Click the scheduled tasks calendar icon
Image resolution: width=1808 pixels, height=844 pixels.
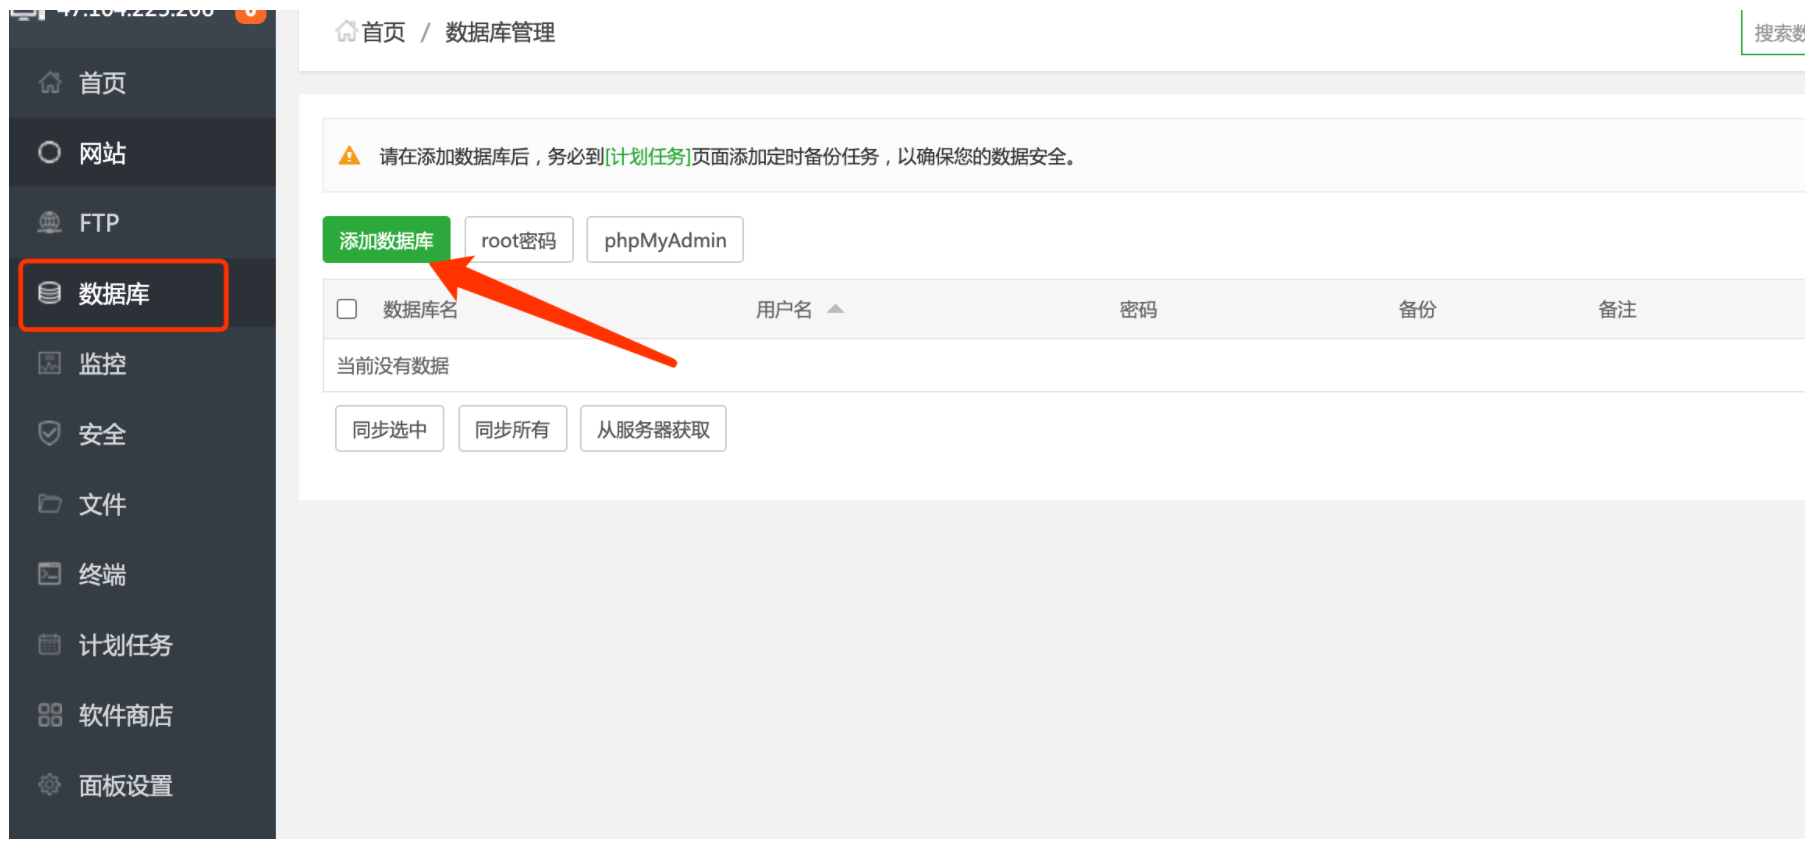[50, 644]
